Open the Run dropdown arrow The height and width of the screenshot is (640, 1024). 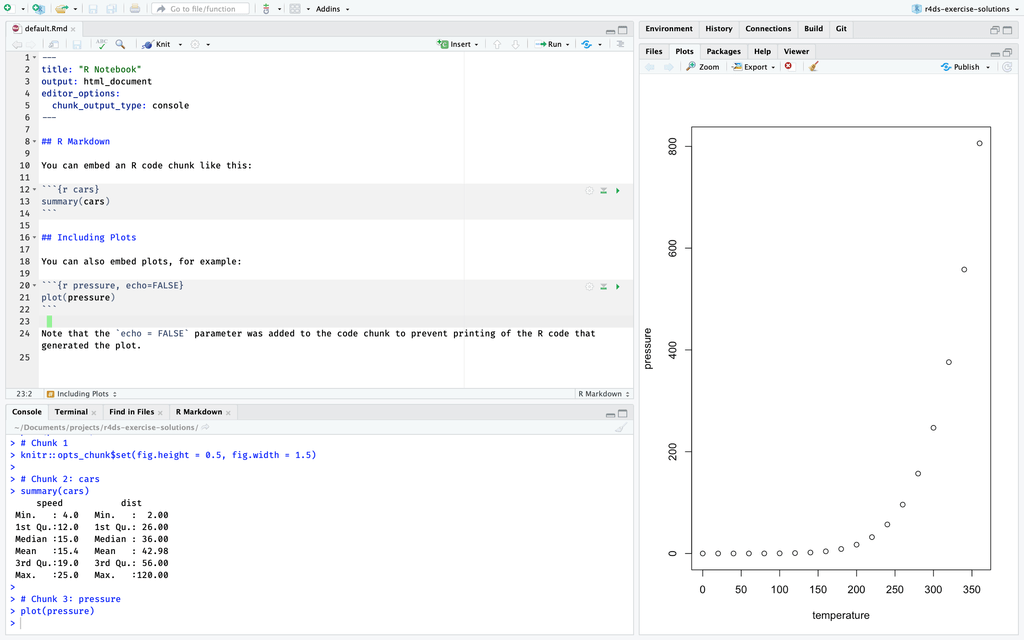568,44
